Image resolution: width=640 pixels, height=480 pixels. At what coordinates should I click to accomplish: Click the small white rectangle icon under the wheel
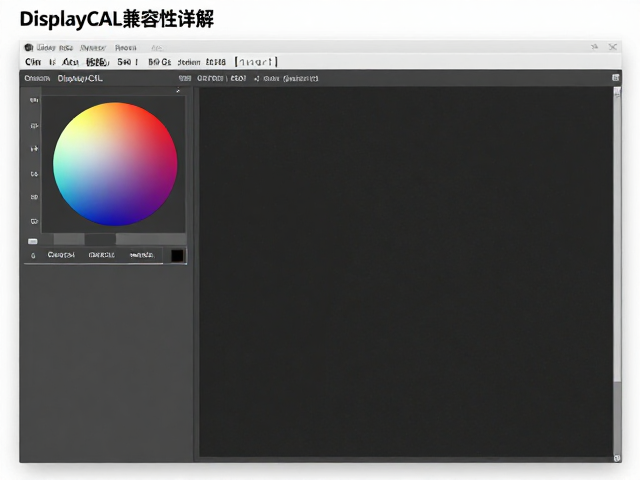[33, 241]
